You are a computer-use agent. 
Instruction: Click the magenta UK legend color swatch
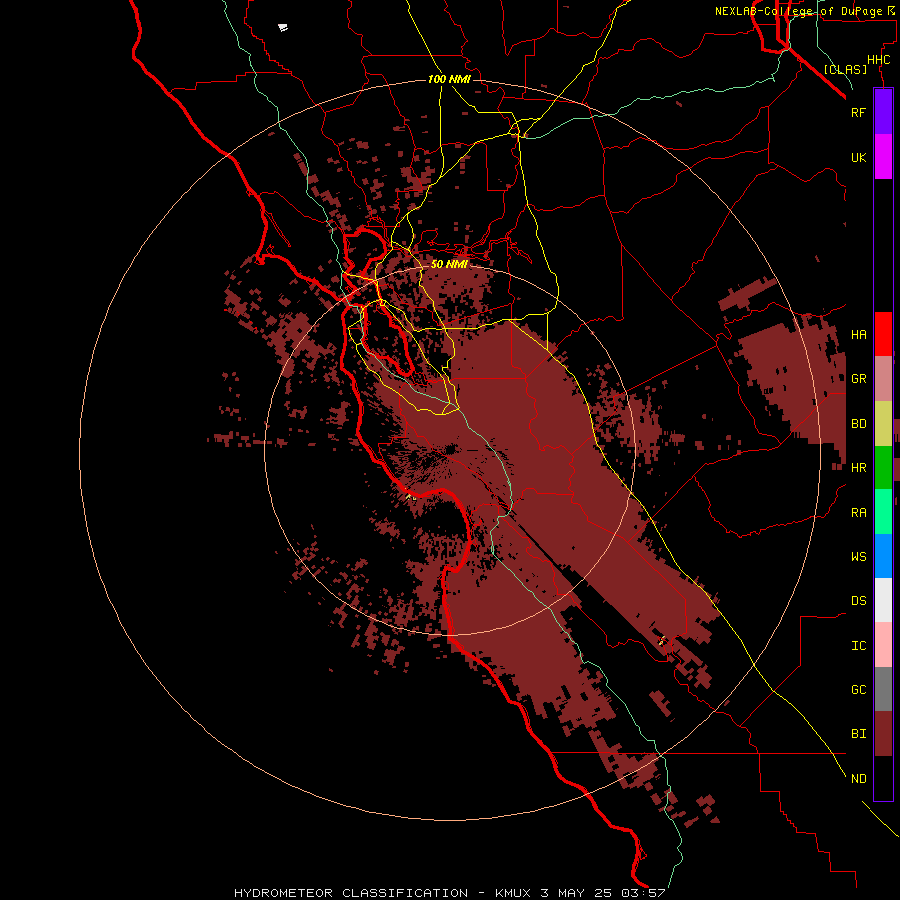coord(883,157)
